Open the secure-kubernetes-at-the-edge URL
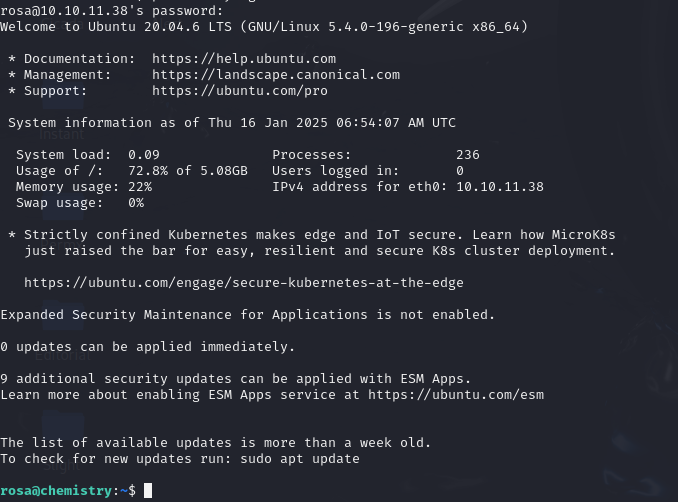Viewport: 678px width, 502px height. pos(244,283)
